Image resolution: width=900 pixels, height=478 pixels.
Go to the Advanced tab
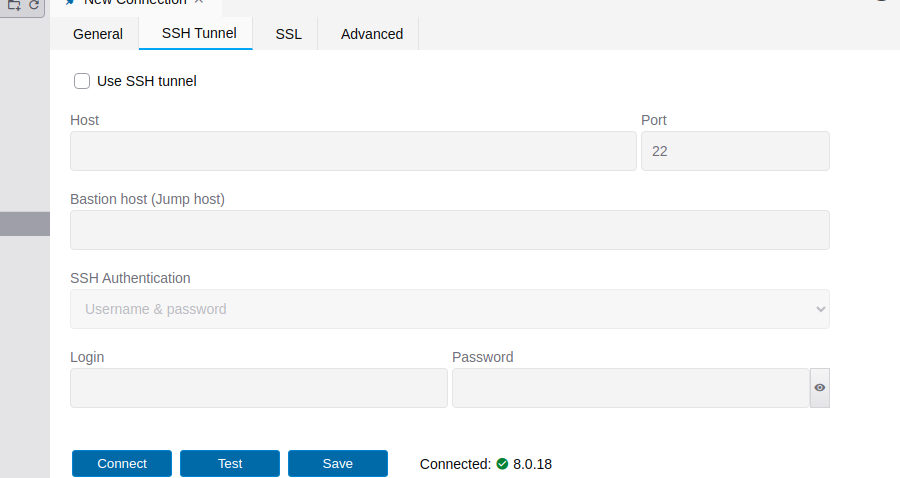372,34
